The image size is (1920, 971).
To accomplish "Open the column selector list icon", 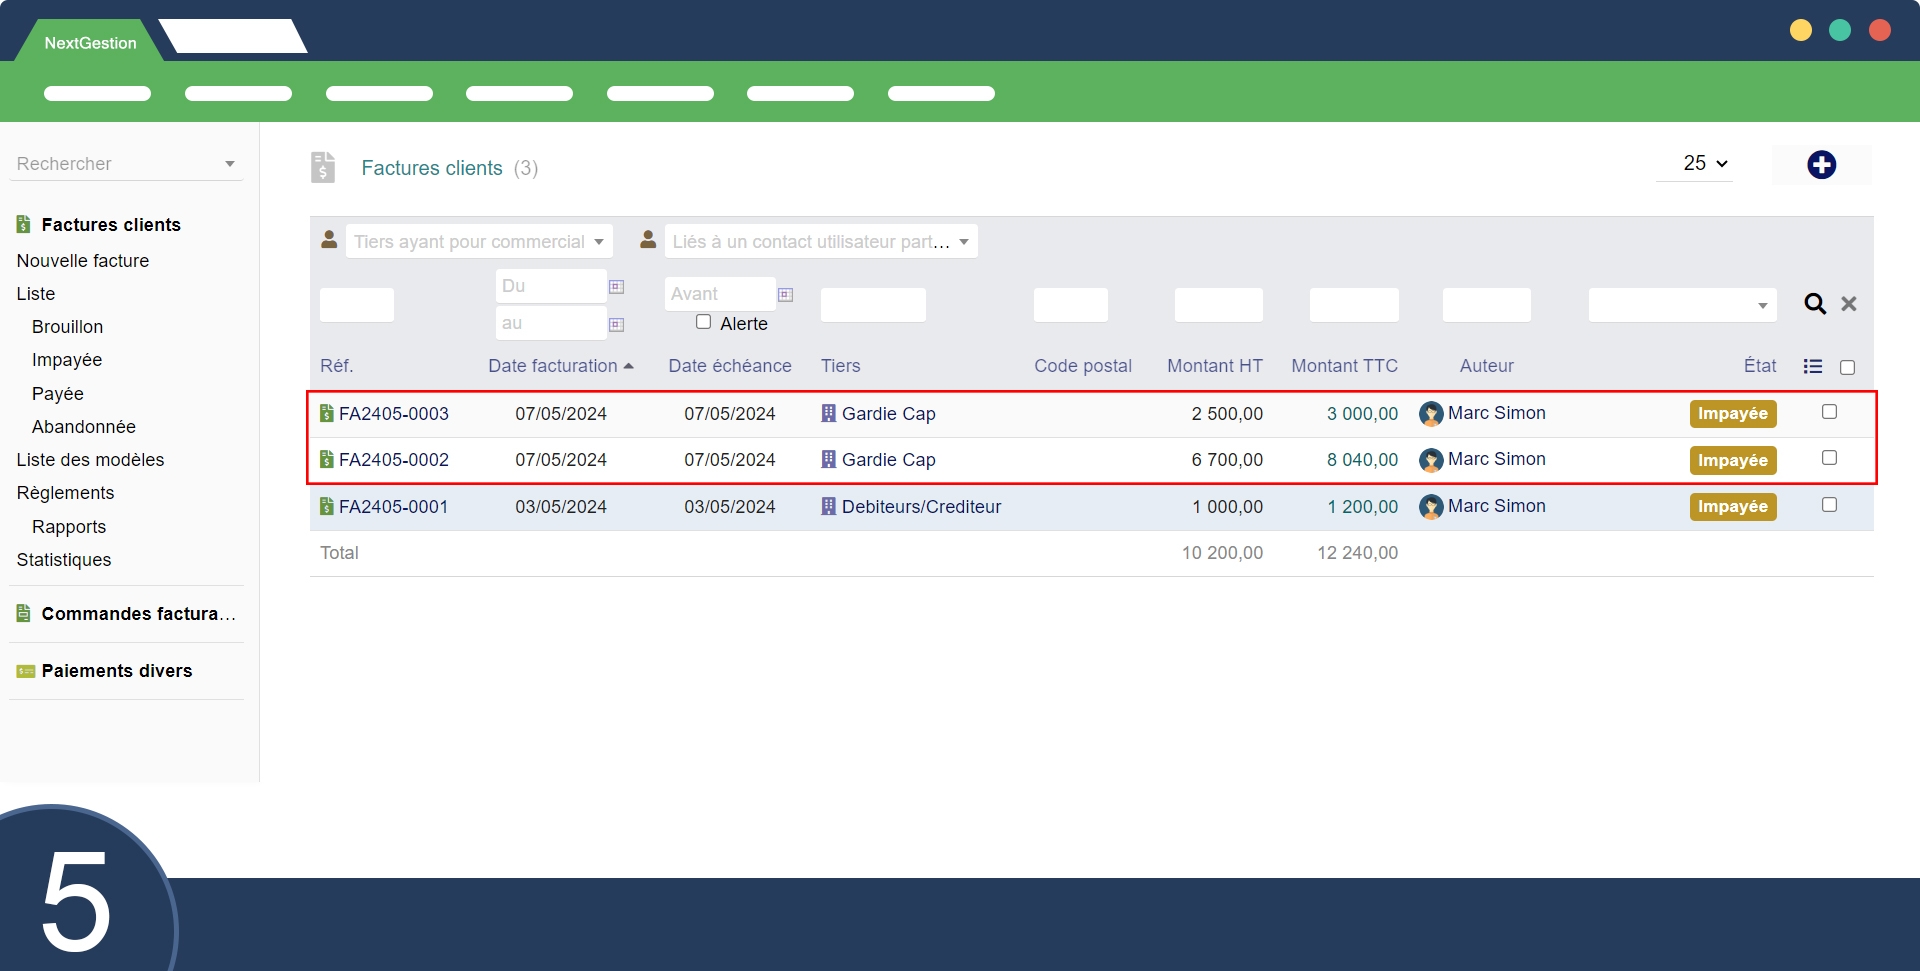I will pyautogui.click(x=1812, y=367).
